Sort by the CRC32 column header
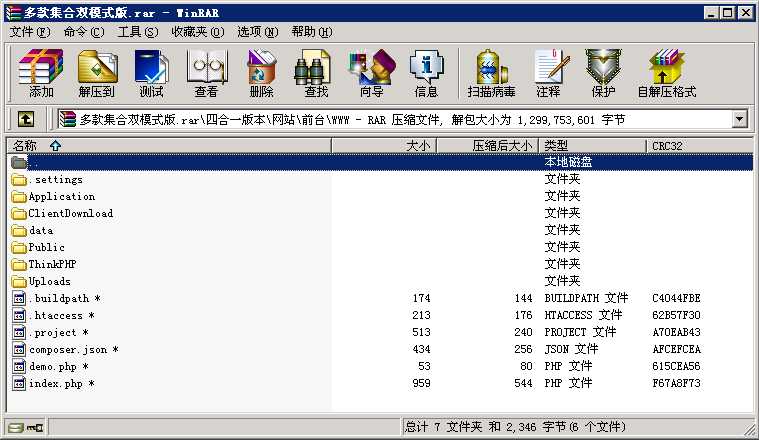 700,146
